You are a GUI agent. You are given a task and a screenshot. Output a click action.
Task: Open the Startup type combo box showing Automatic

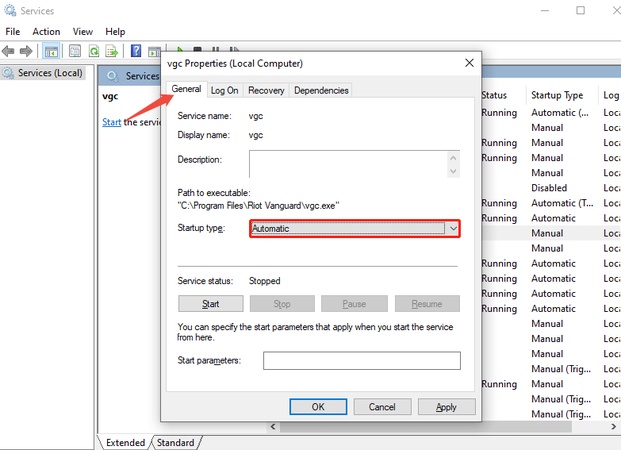coord(355,229)
